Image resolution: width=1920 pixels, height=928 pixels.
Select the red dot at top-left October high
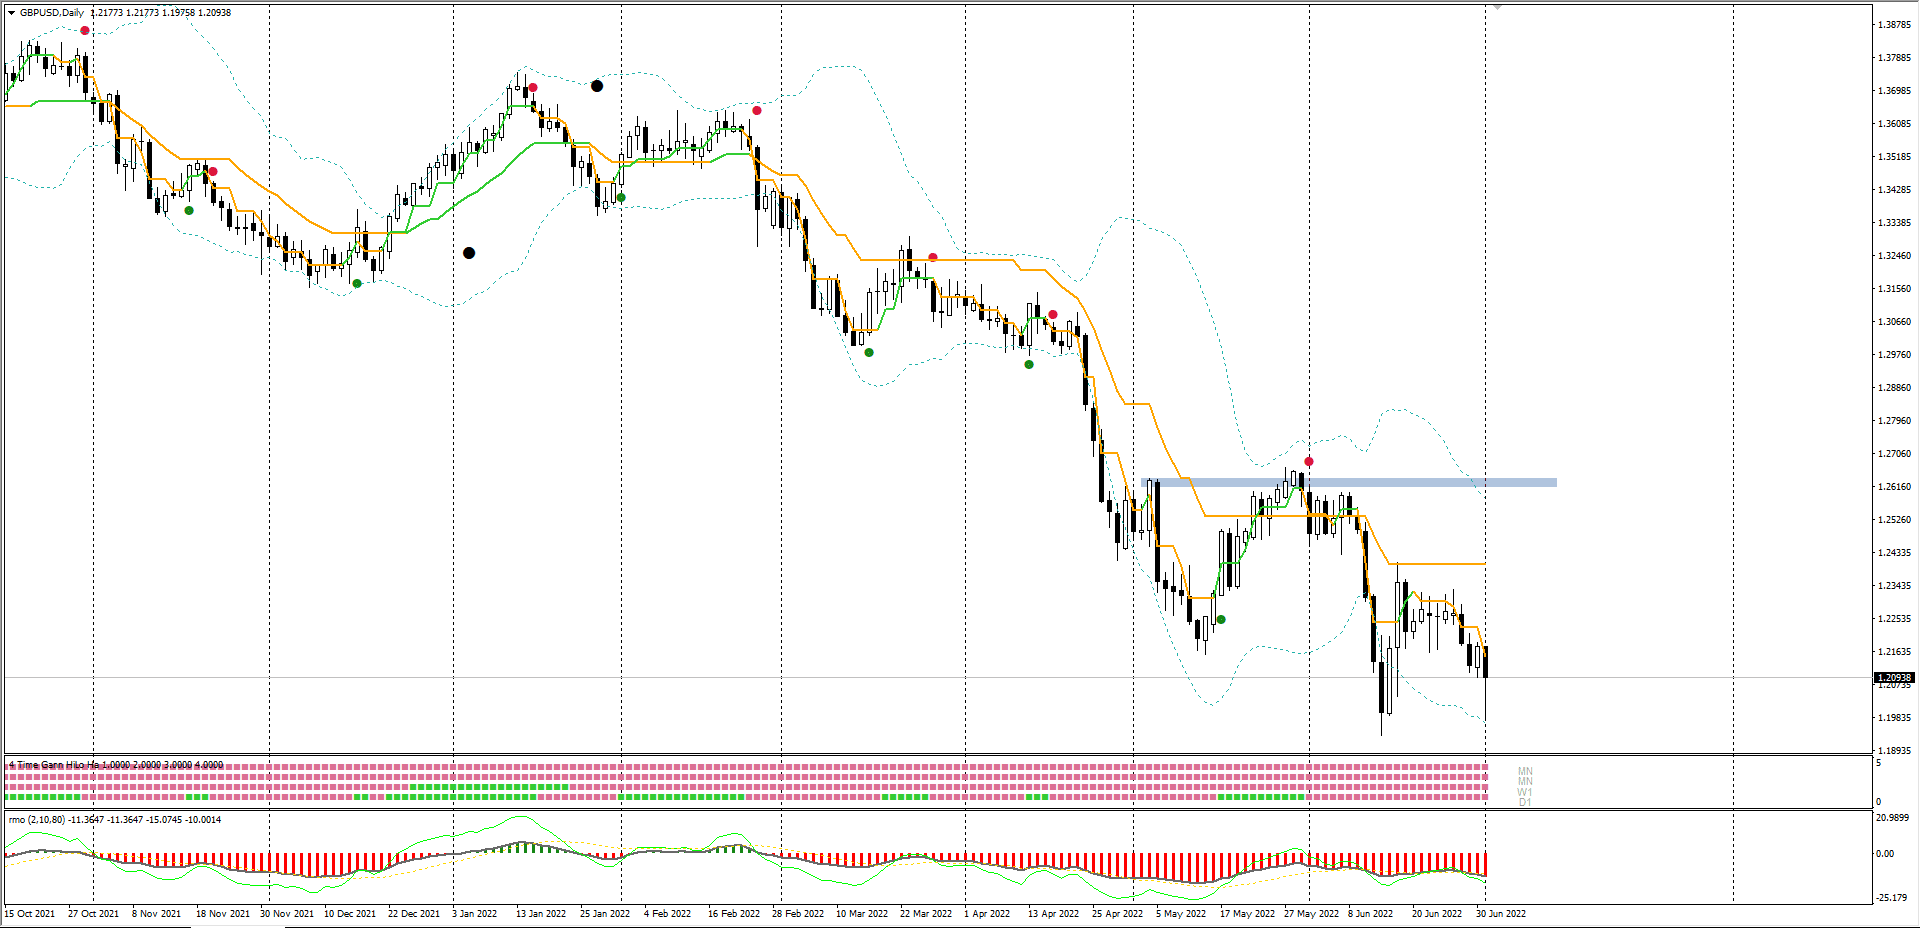click(x=85, y=31)
